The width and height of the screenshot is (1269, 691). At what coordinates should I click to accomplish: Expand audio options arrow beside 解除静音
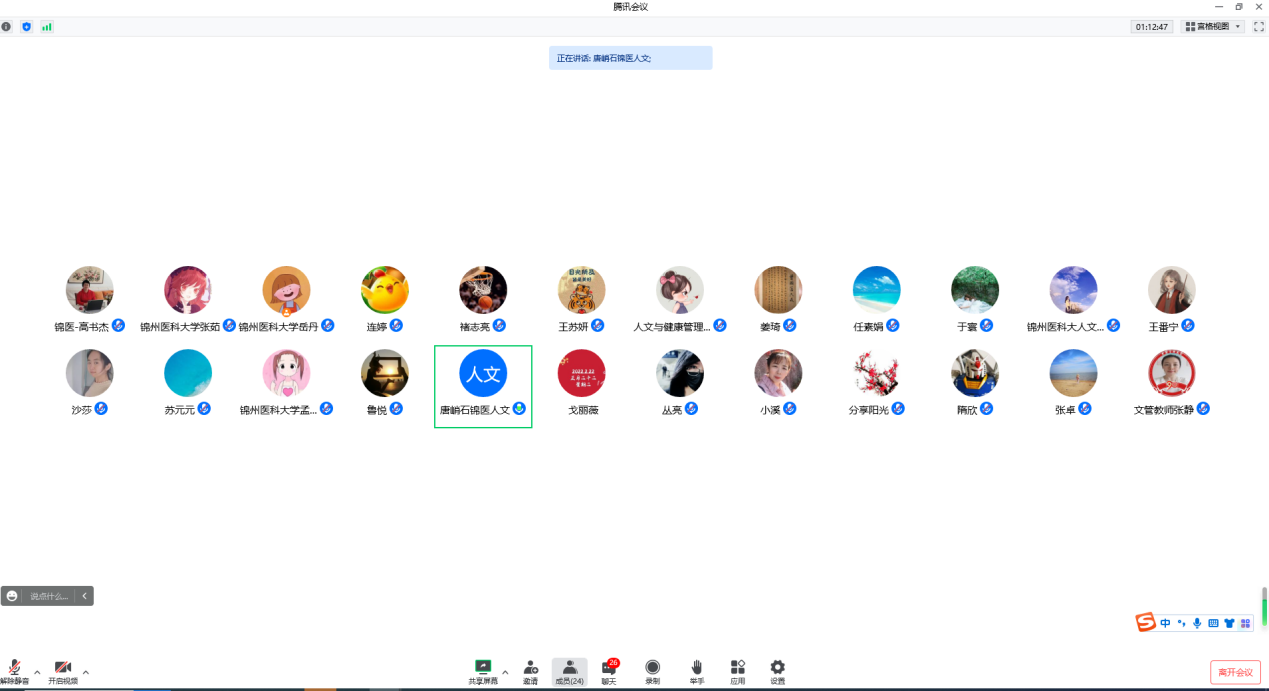tap(37, 672)
